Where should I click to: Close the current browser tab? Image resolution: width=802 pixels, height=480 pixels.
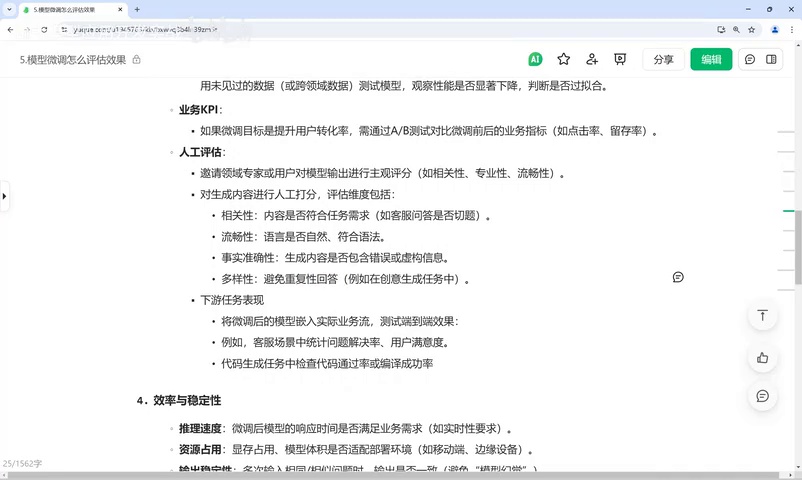(120, 10)
